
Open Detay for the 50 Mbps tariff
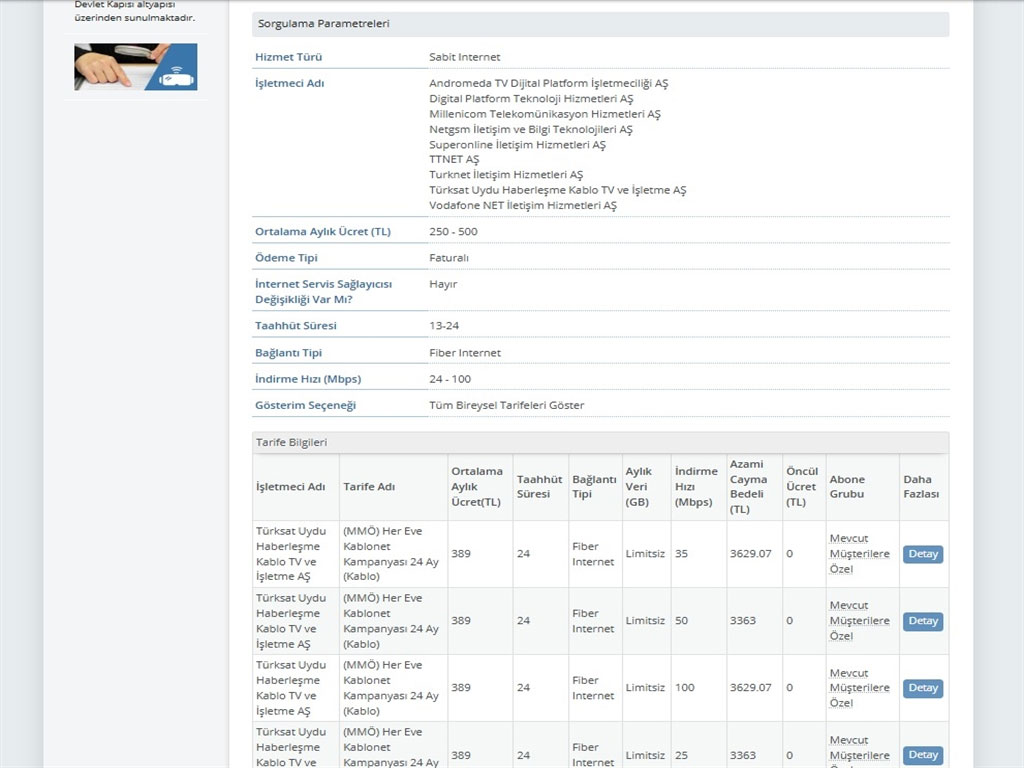(922, 621)
